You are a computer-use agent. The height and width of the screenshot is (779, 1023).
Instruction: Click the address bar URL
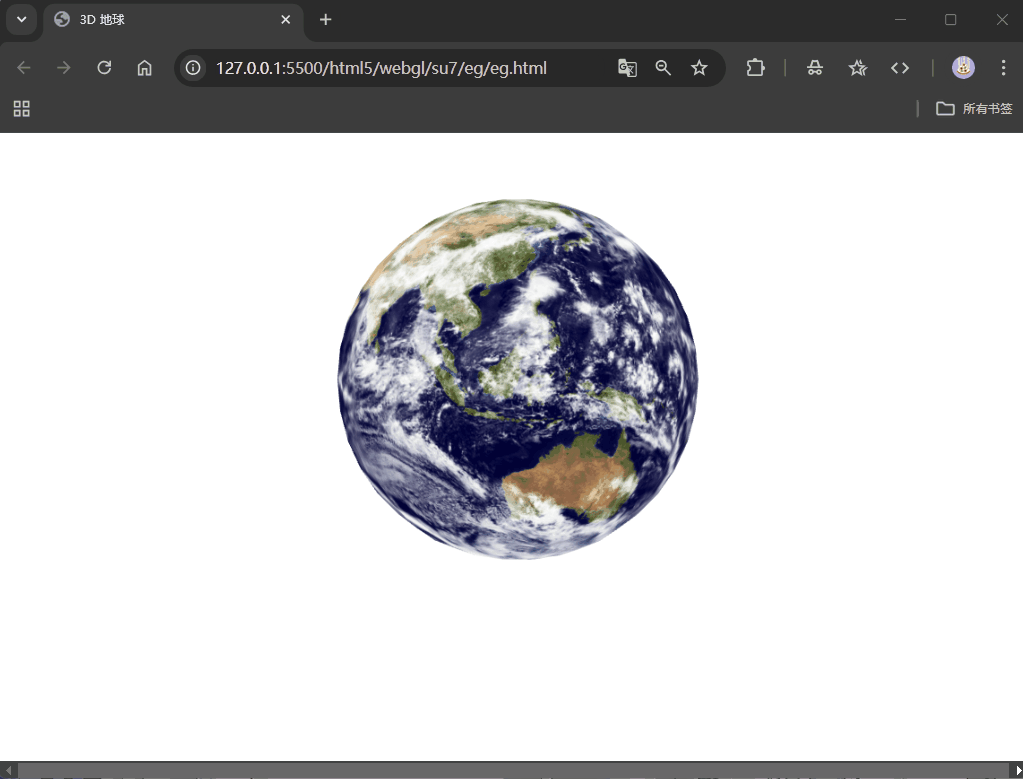380,68
